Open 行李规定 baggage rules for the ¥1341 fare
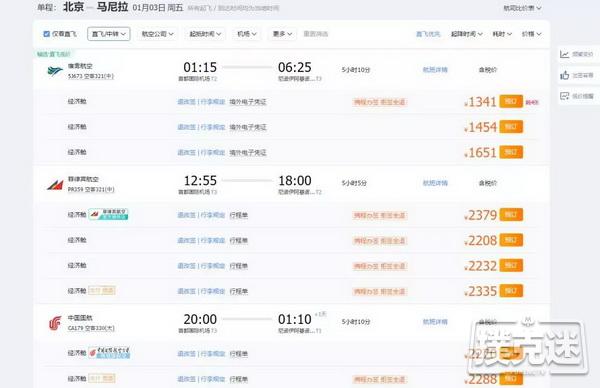 [x=213, y=102]
